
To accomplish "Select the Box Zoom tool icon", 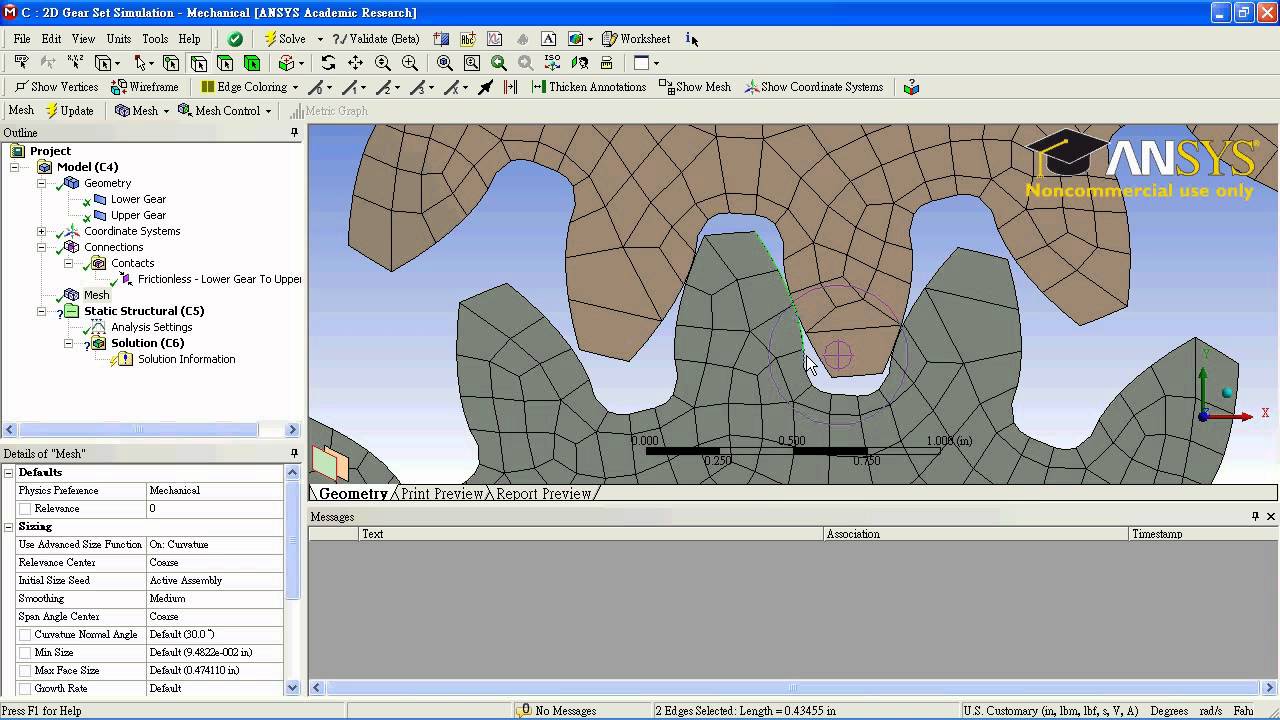I will 410,63.
